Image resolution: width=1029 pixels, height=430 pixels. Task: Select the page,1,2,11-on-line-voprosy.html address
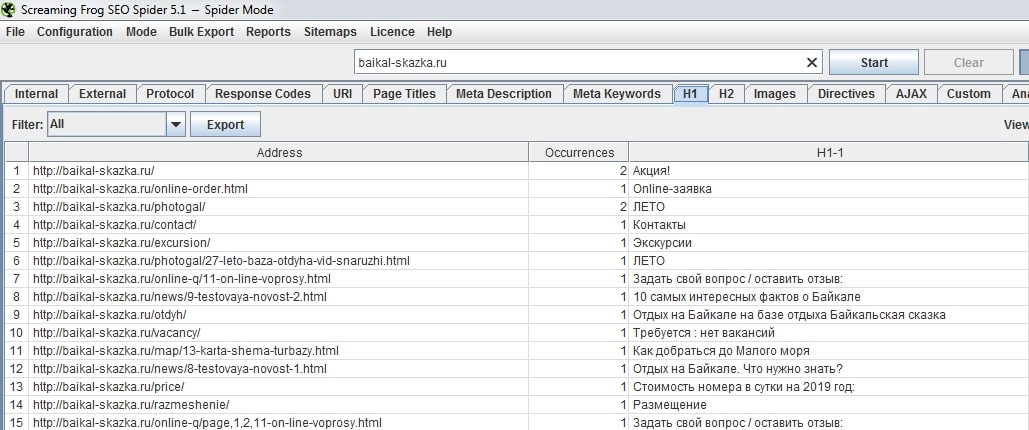(x=279, y=422)
